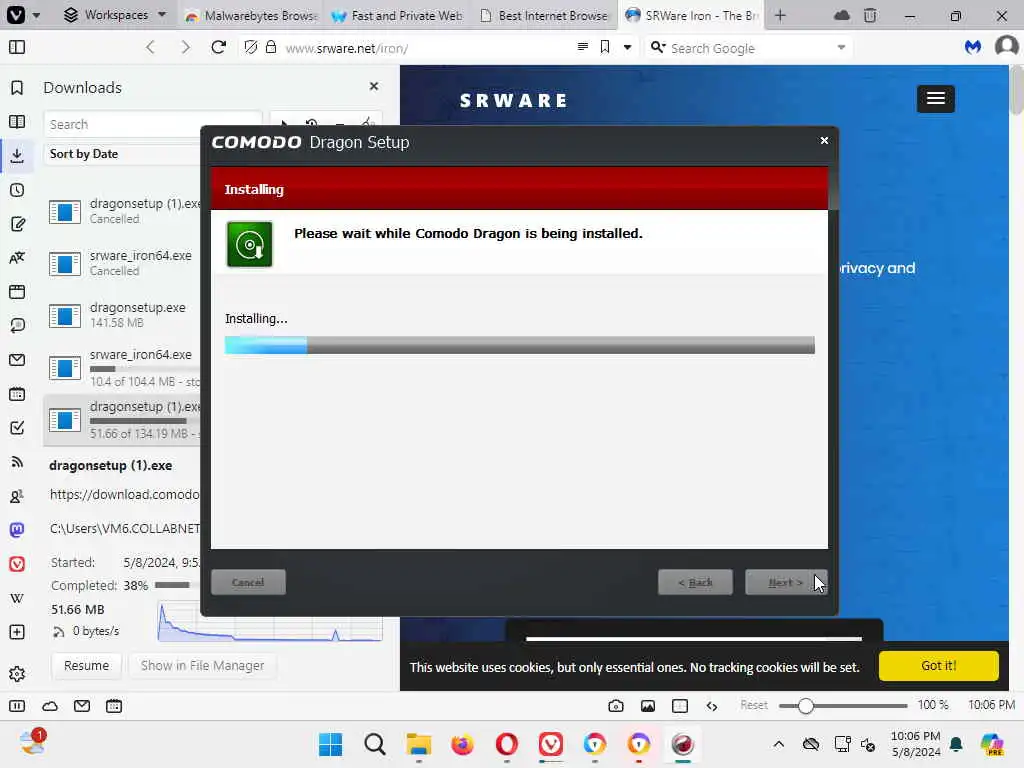Screen dimensions: 1024x768
Task: Click Cancel in Comodo Dragon Setup
Action: click(248, 583)
